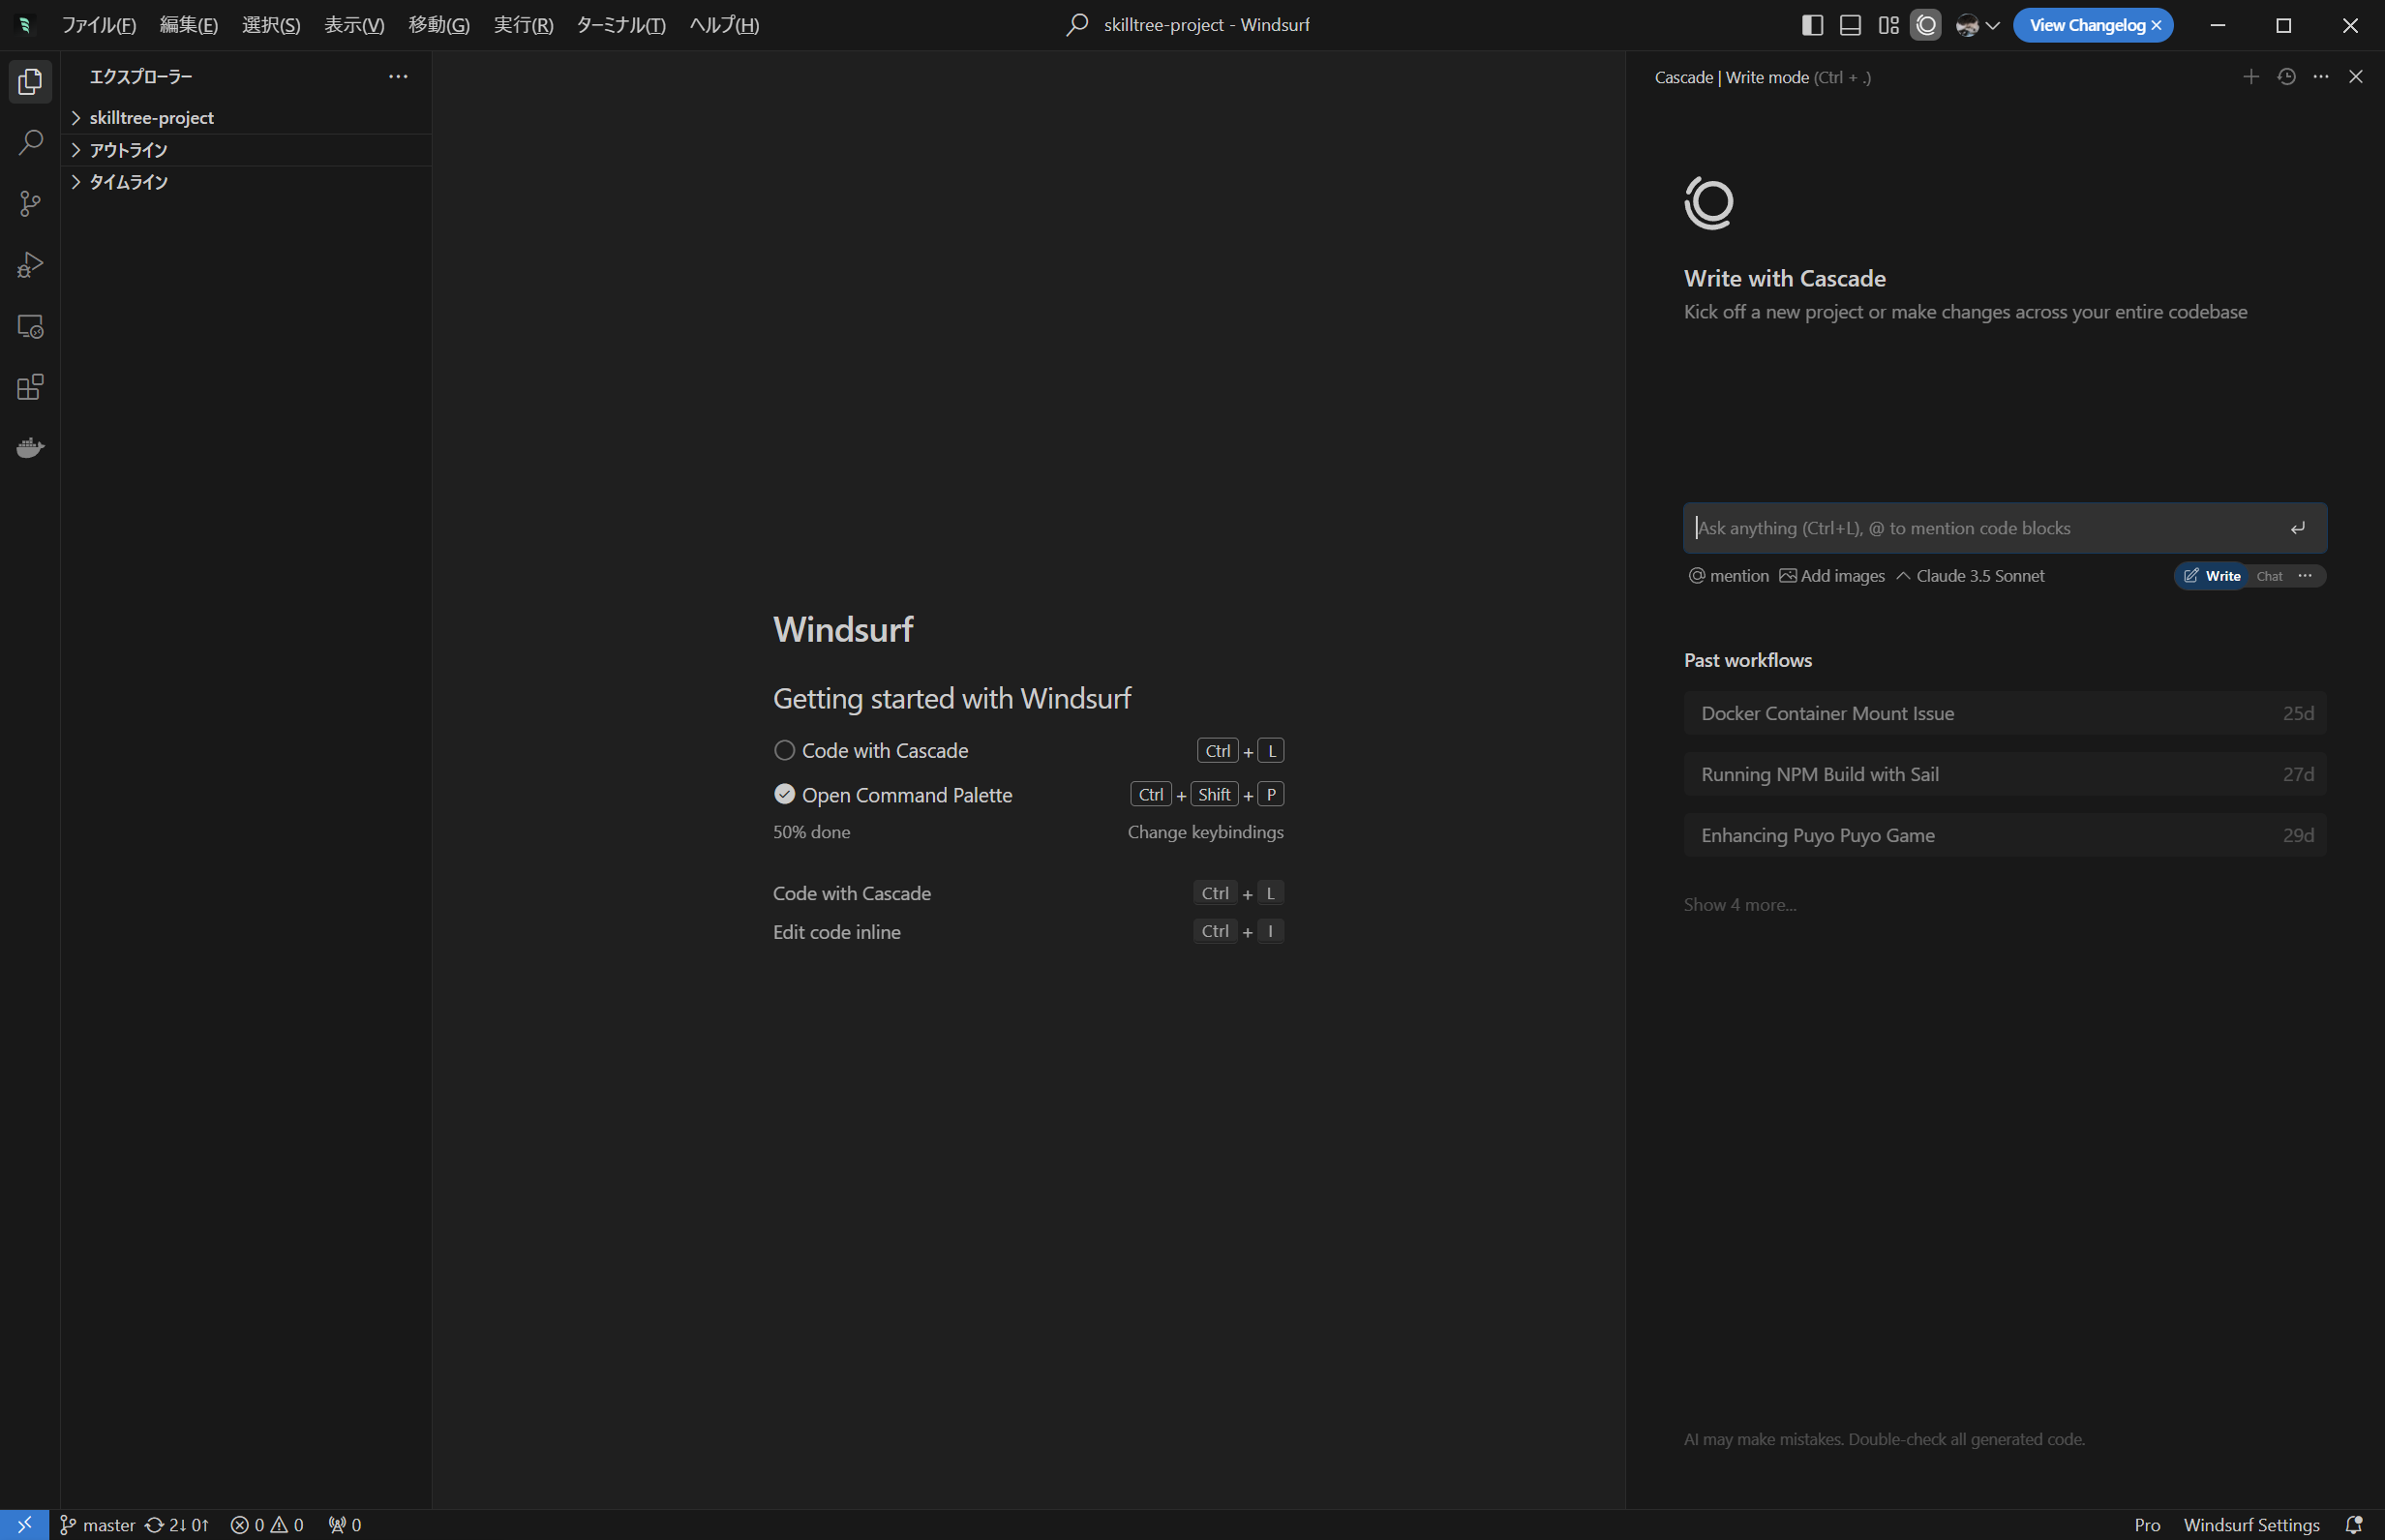This screenshot has width=2385, height=1540.
Task: Switch Cascade to Write mode
Action: pos(2212,576)
